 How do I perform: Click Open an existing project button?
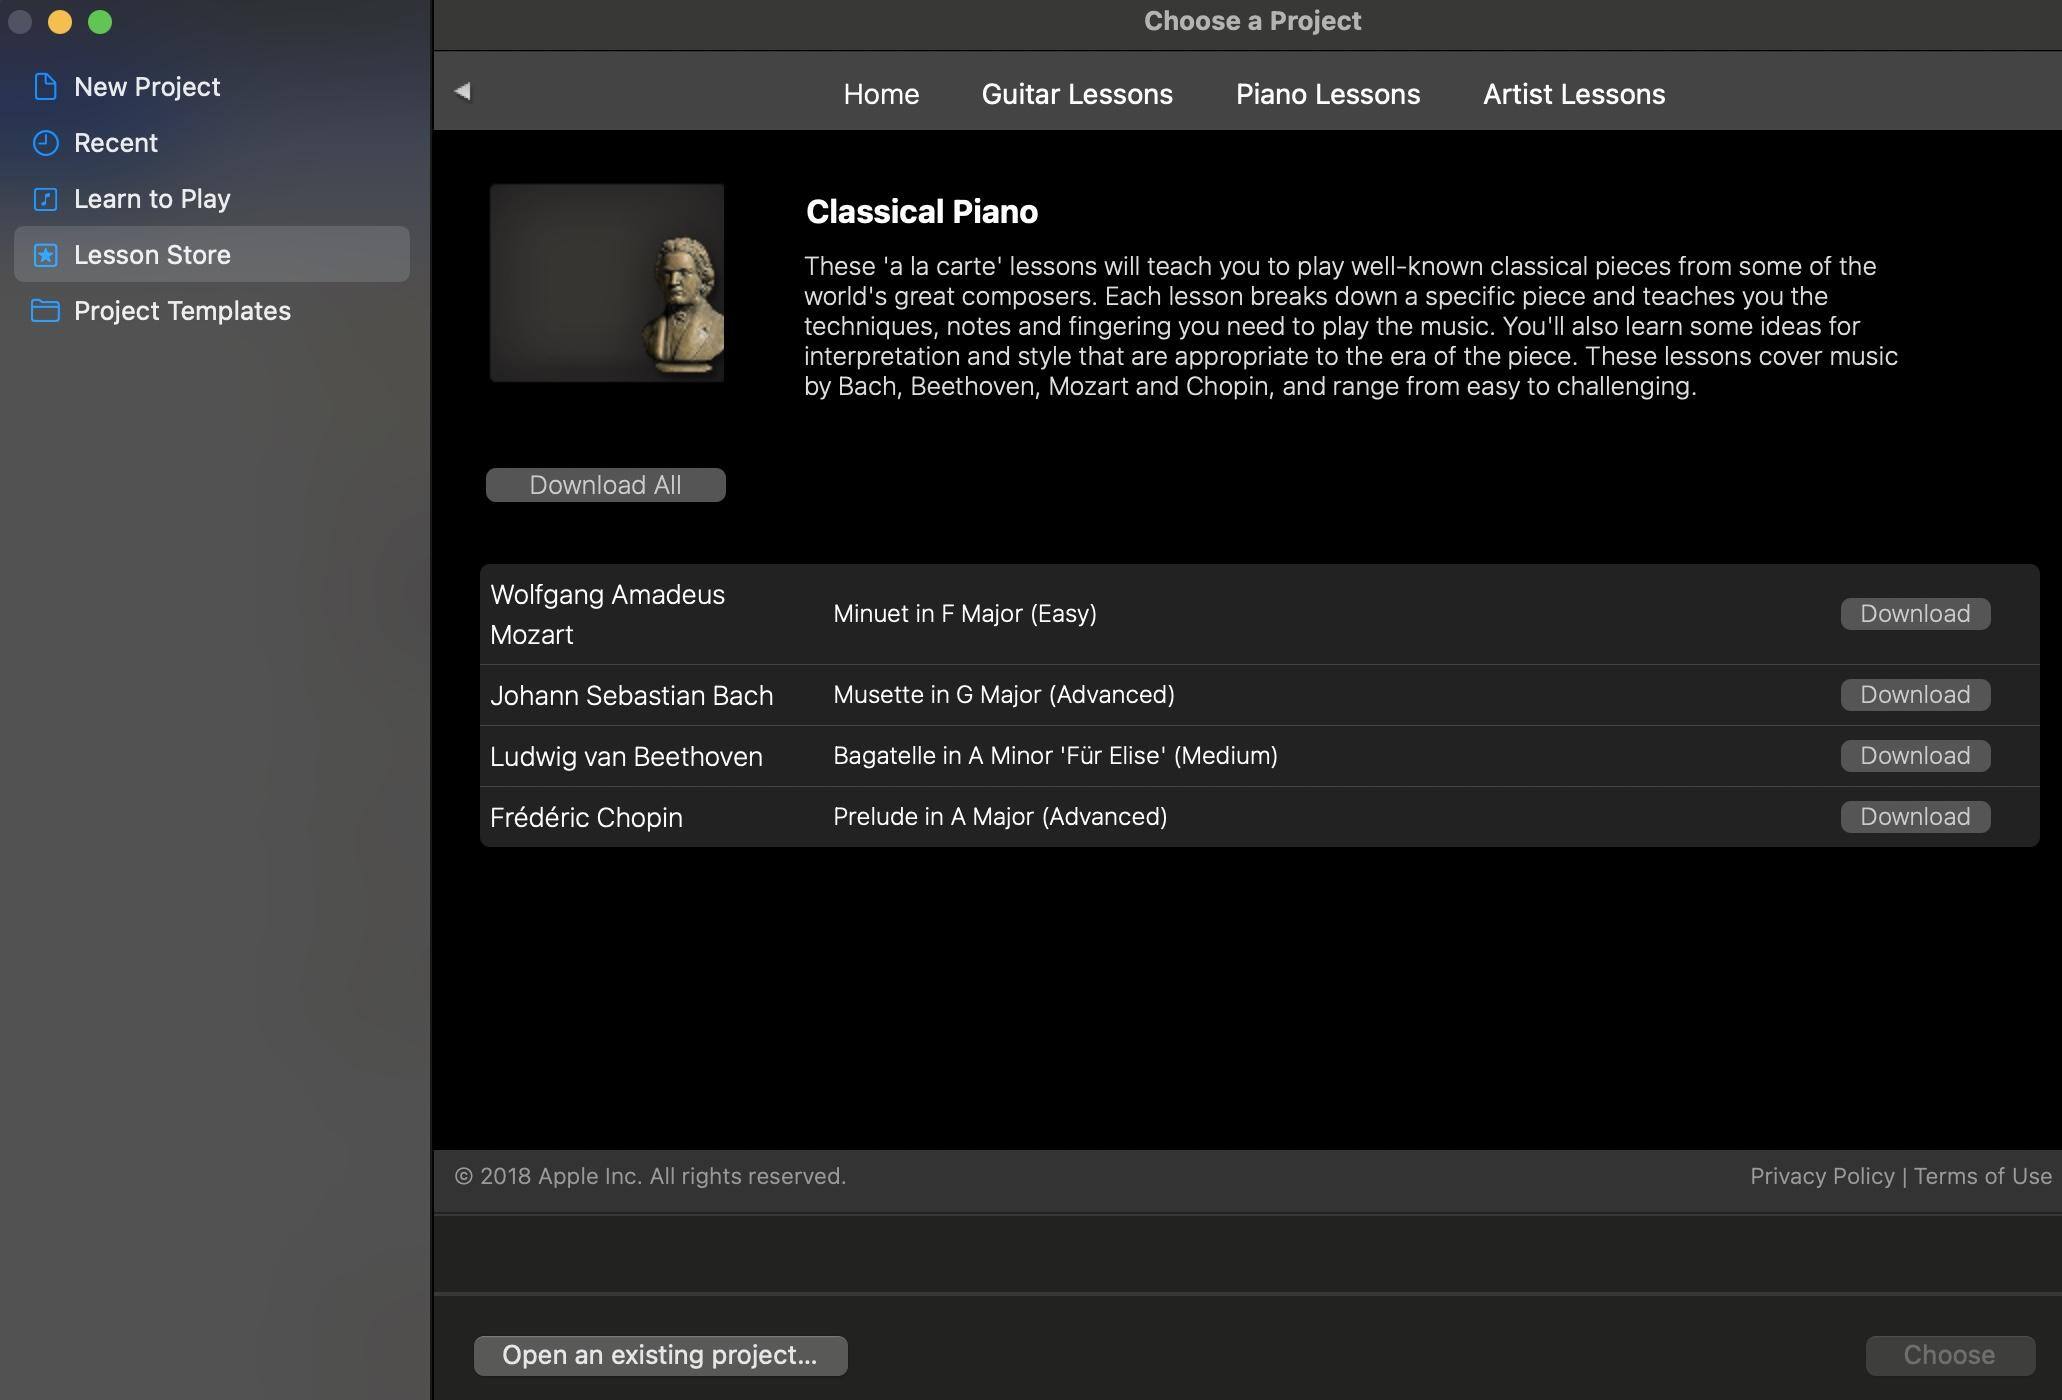pos(660,1355)
